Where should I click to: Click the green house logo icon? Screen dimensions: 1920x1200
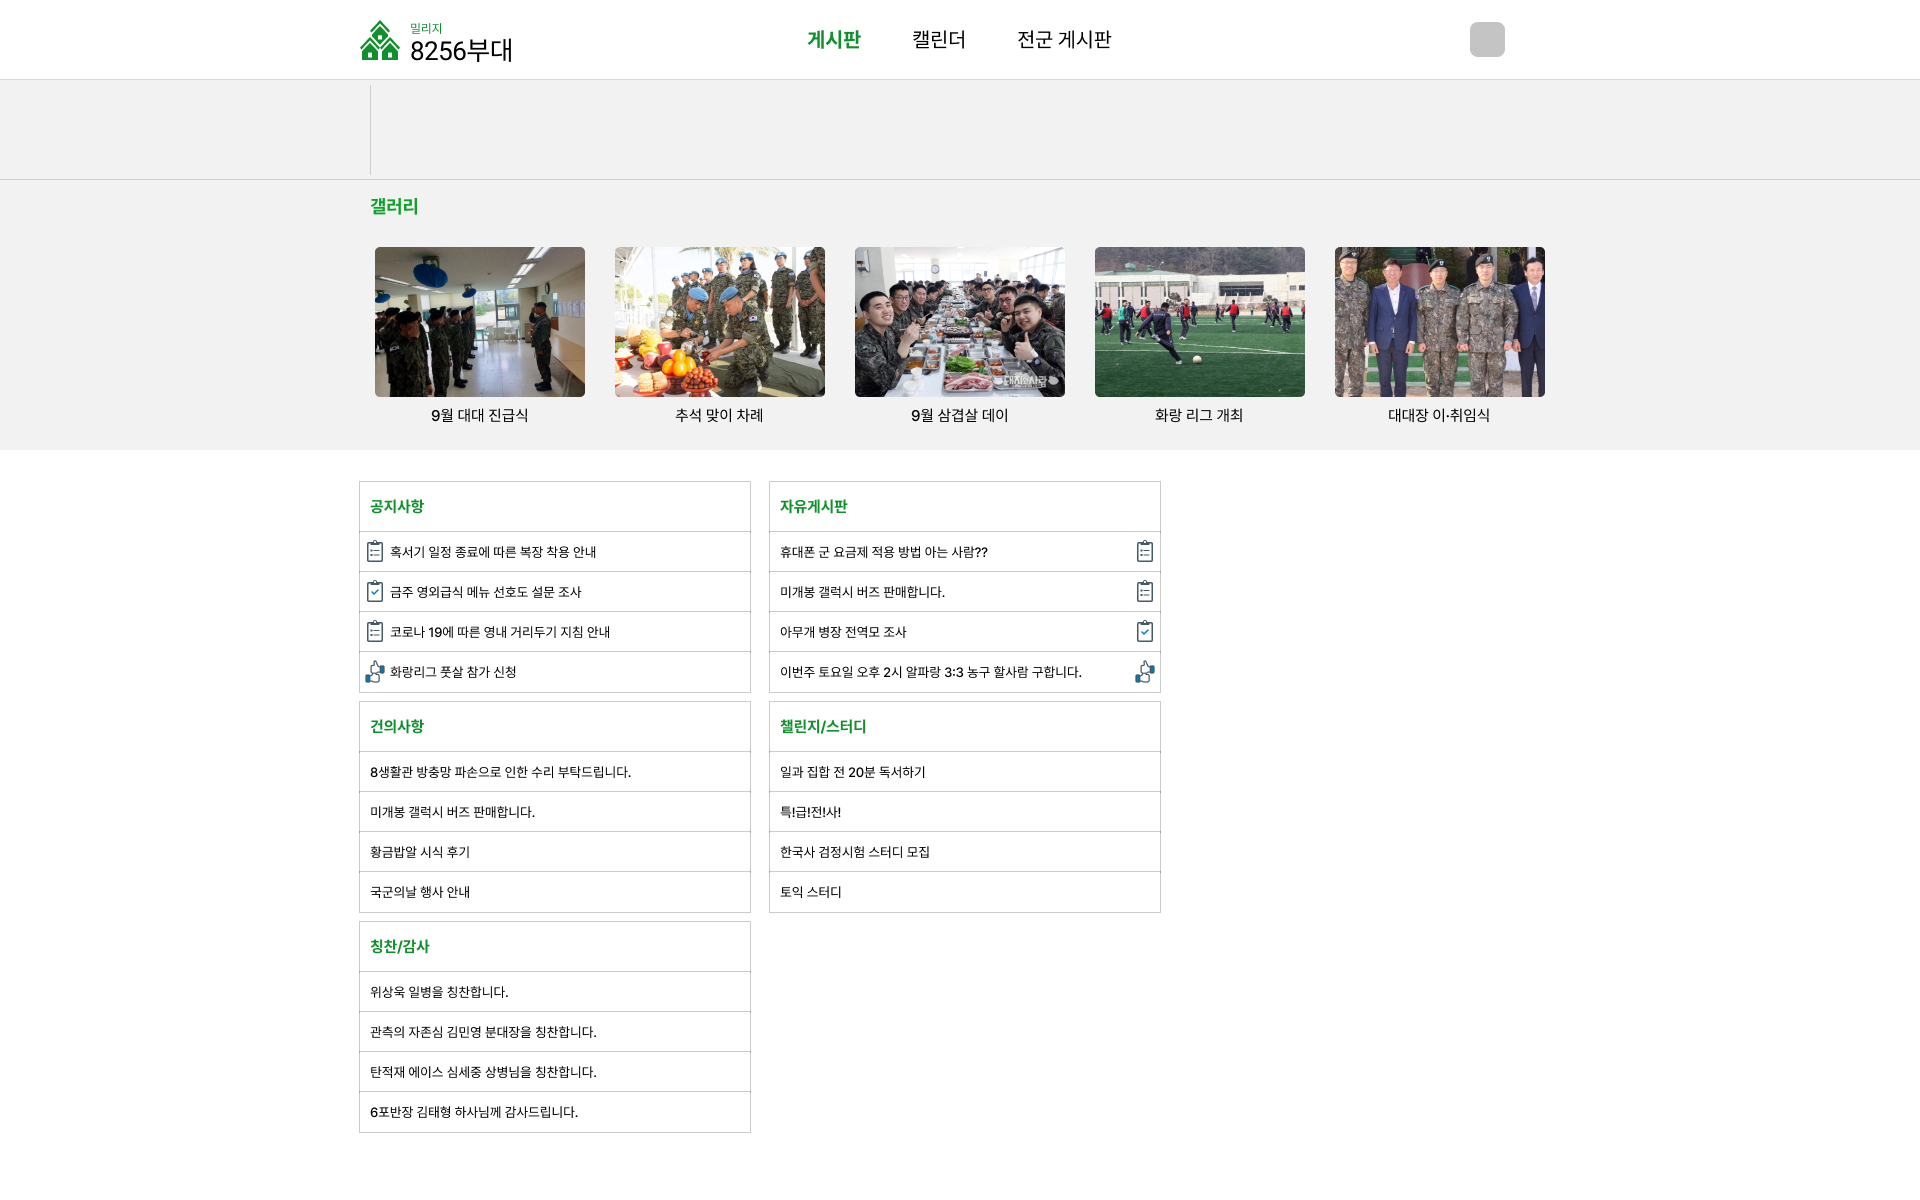pos(380,40)
